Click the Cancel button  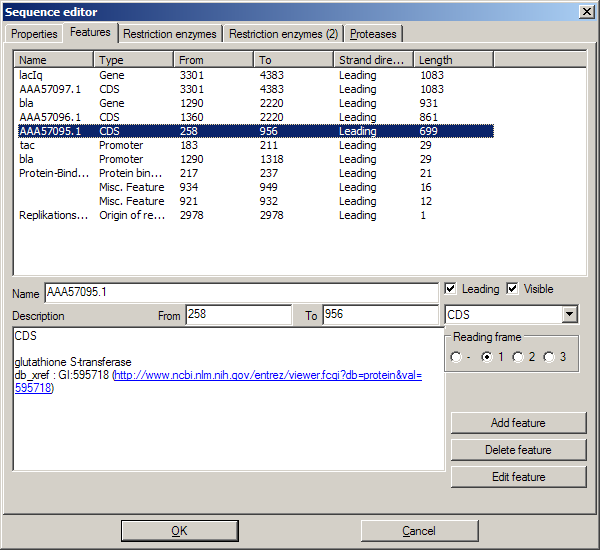pyautogui.click(x=419, y=531)
